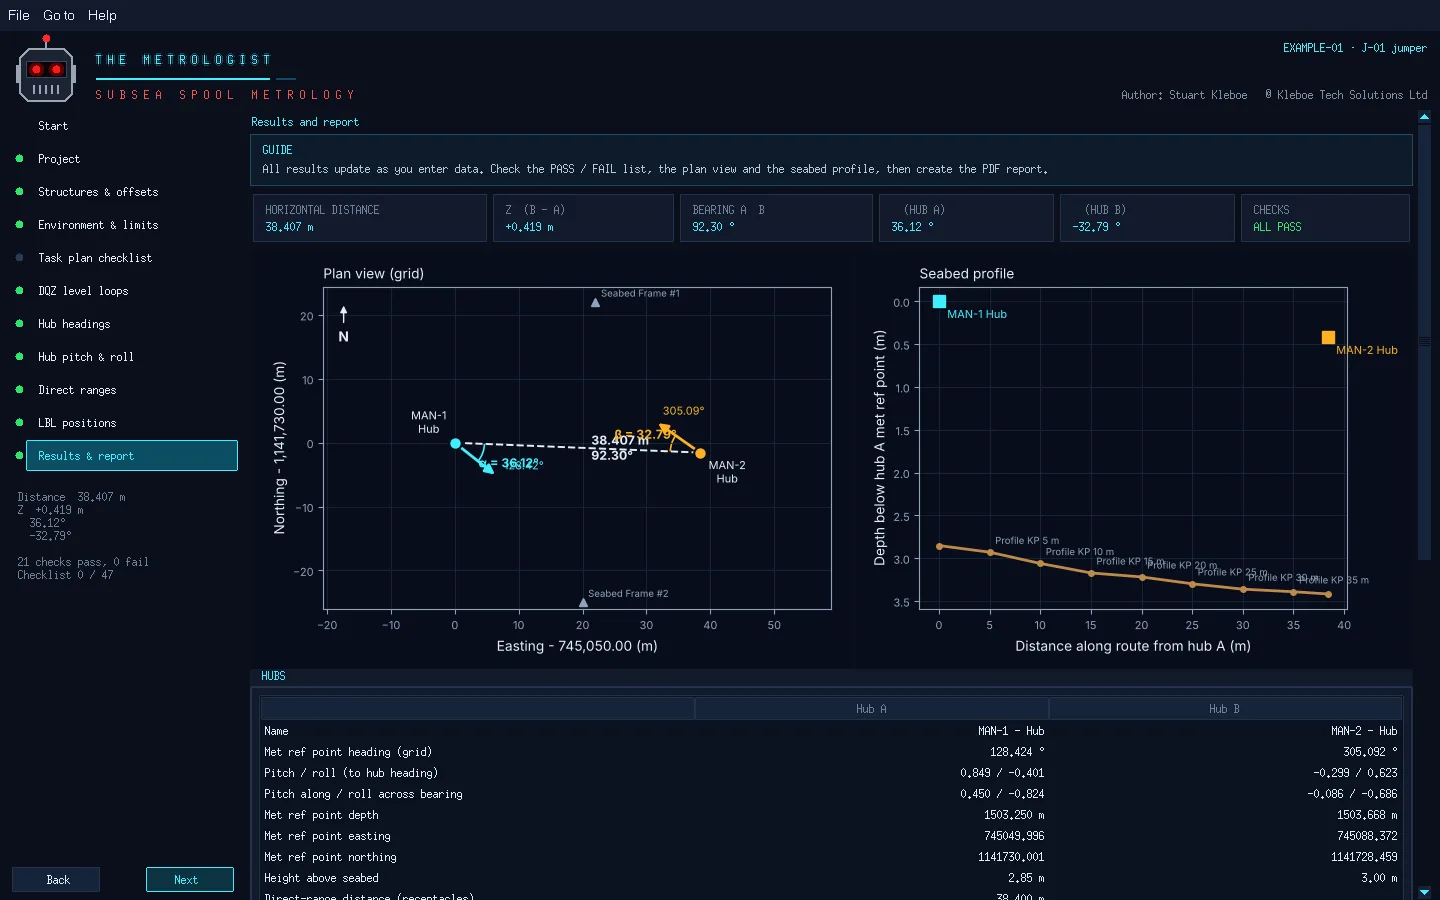Open Direct ranges step
1440x900 pixels.
click(x=77, y=390)
